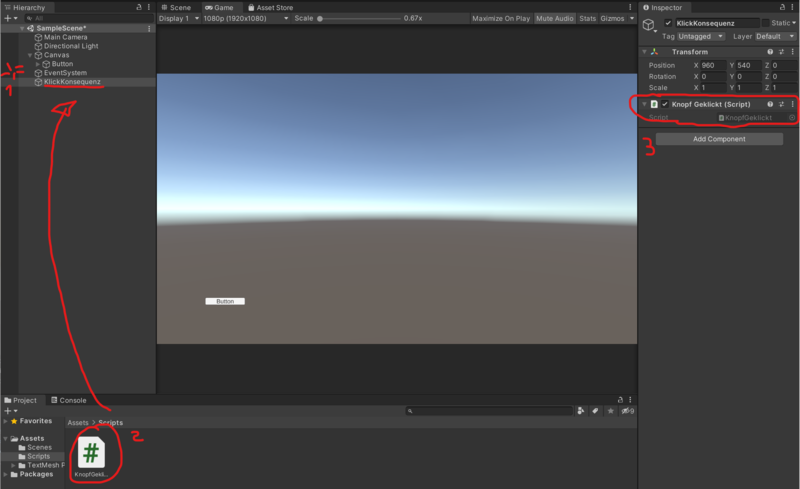Click the Script field object picker circle
800x489 pixels.
[x=791, y=118]
